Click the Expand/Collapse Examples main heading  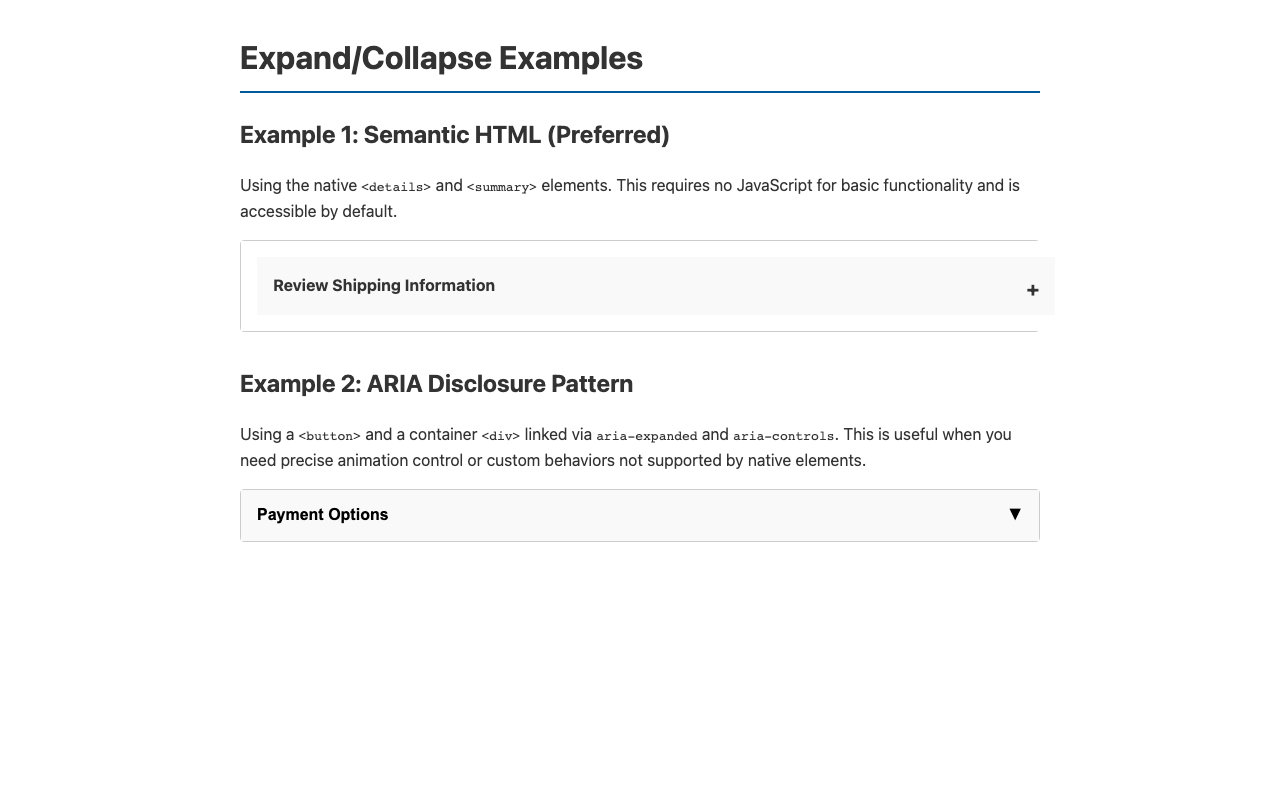tap(441, 58)
